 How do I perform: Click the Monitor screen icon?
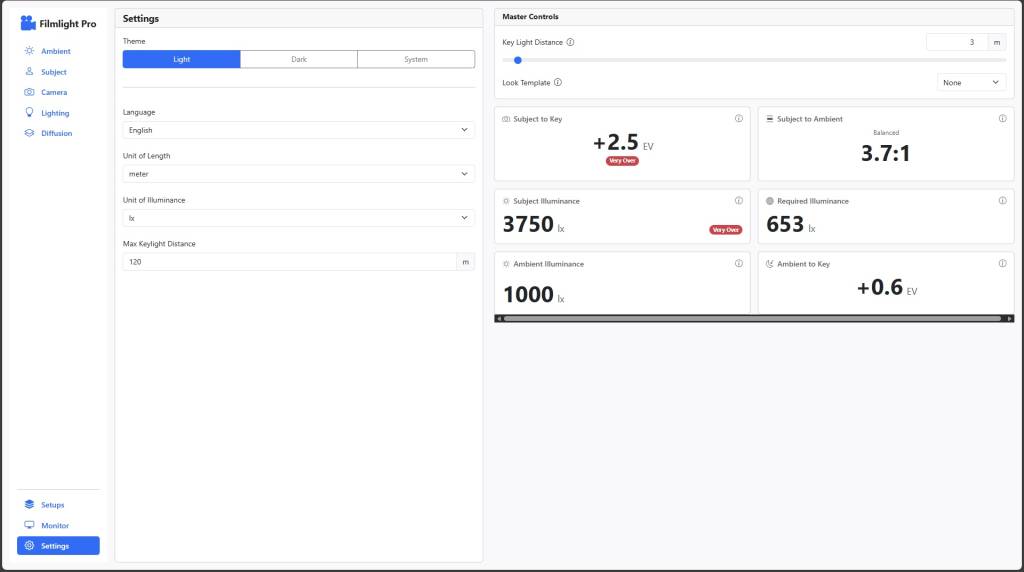[29, 525]
